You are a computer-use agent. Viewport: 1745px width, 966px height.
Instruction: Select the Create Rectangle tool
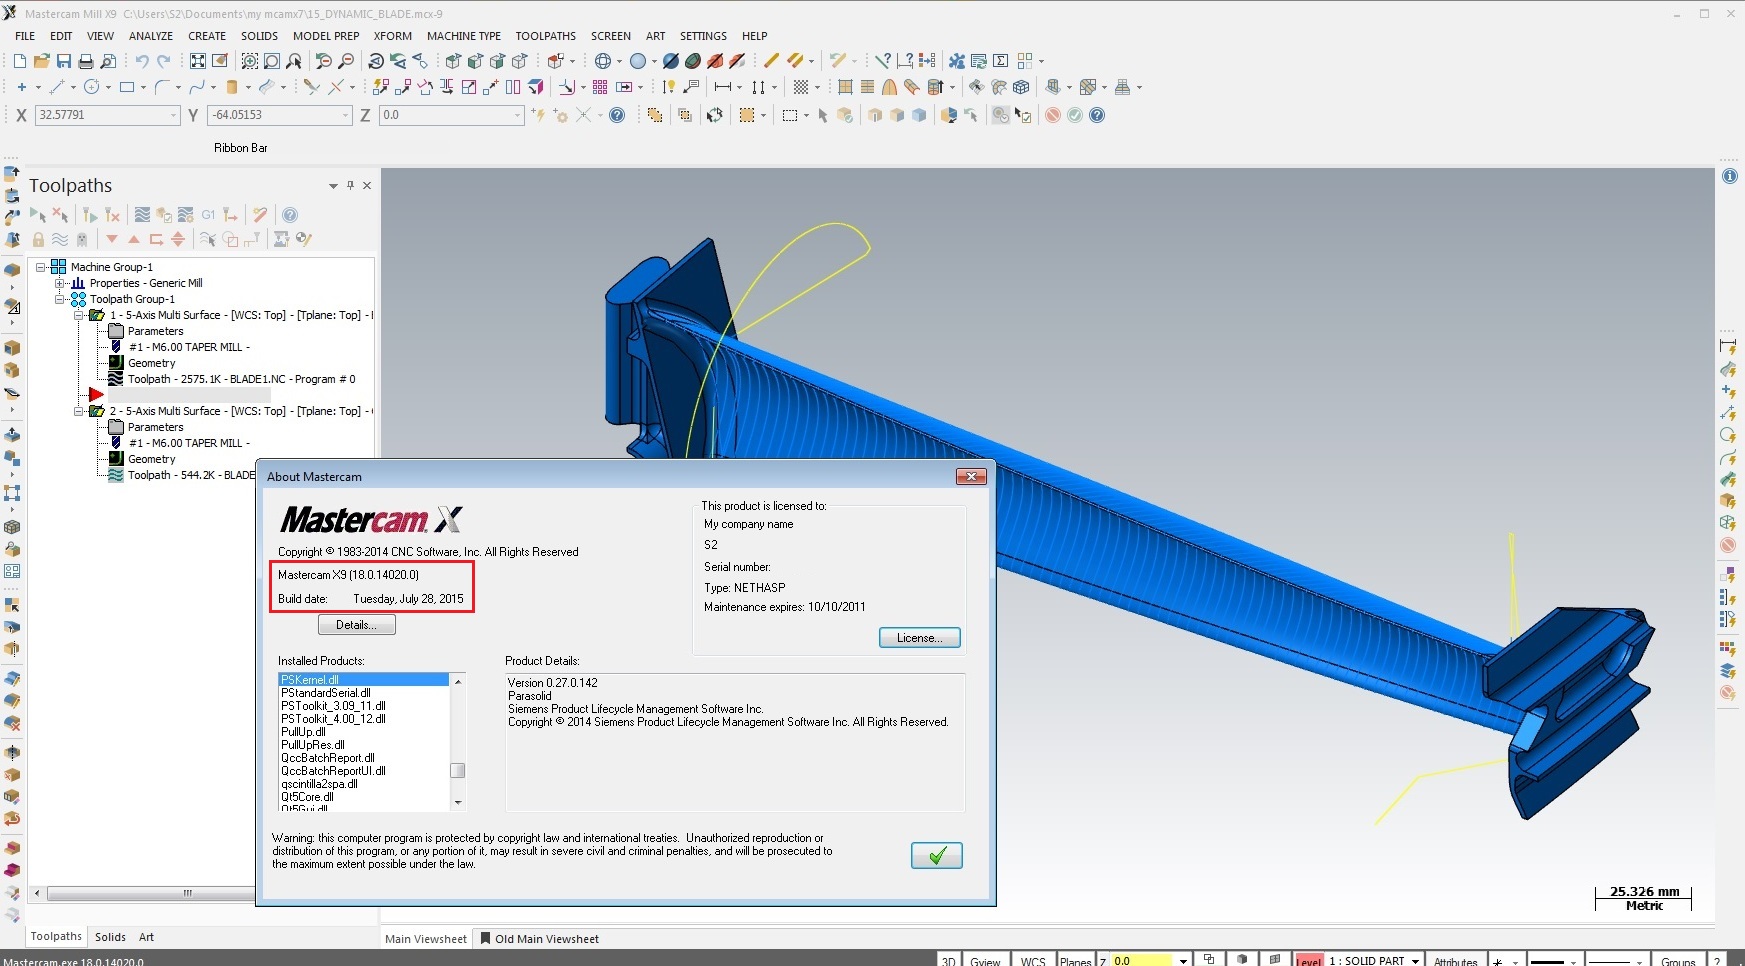(x=127, y=87)
